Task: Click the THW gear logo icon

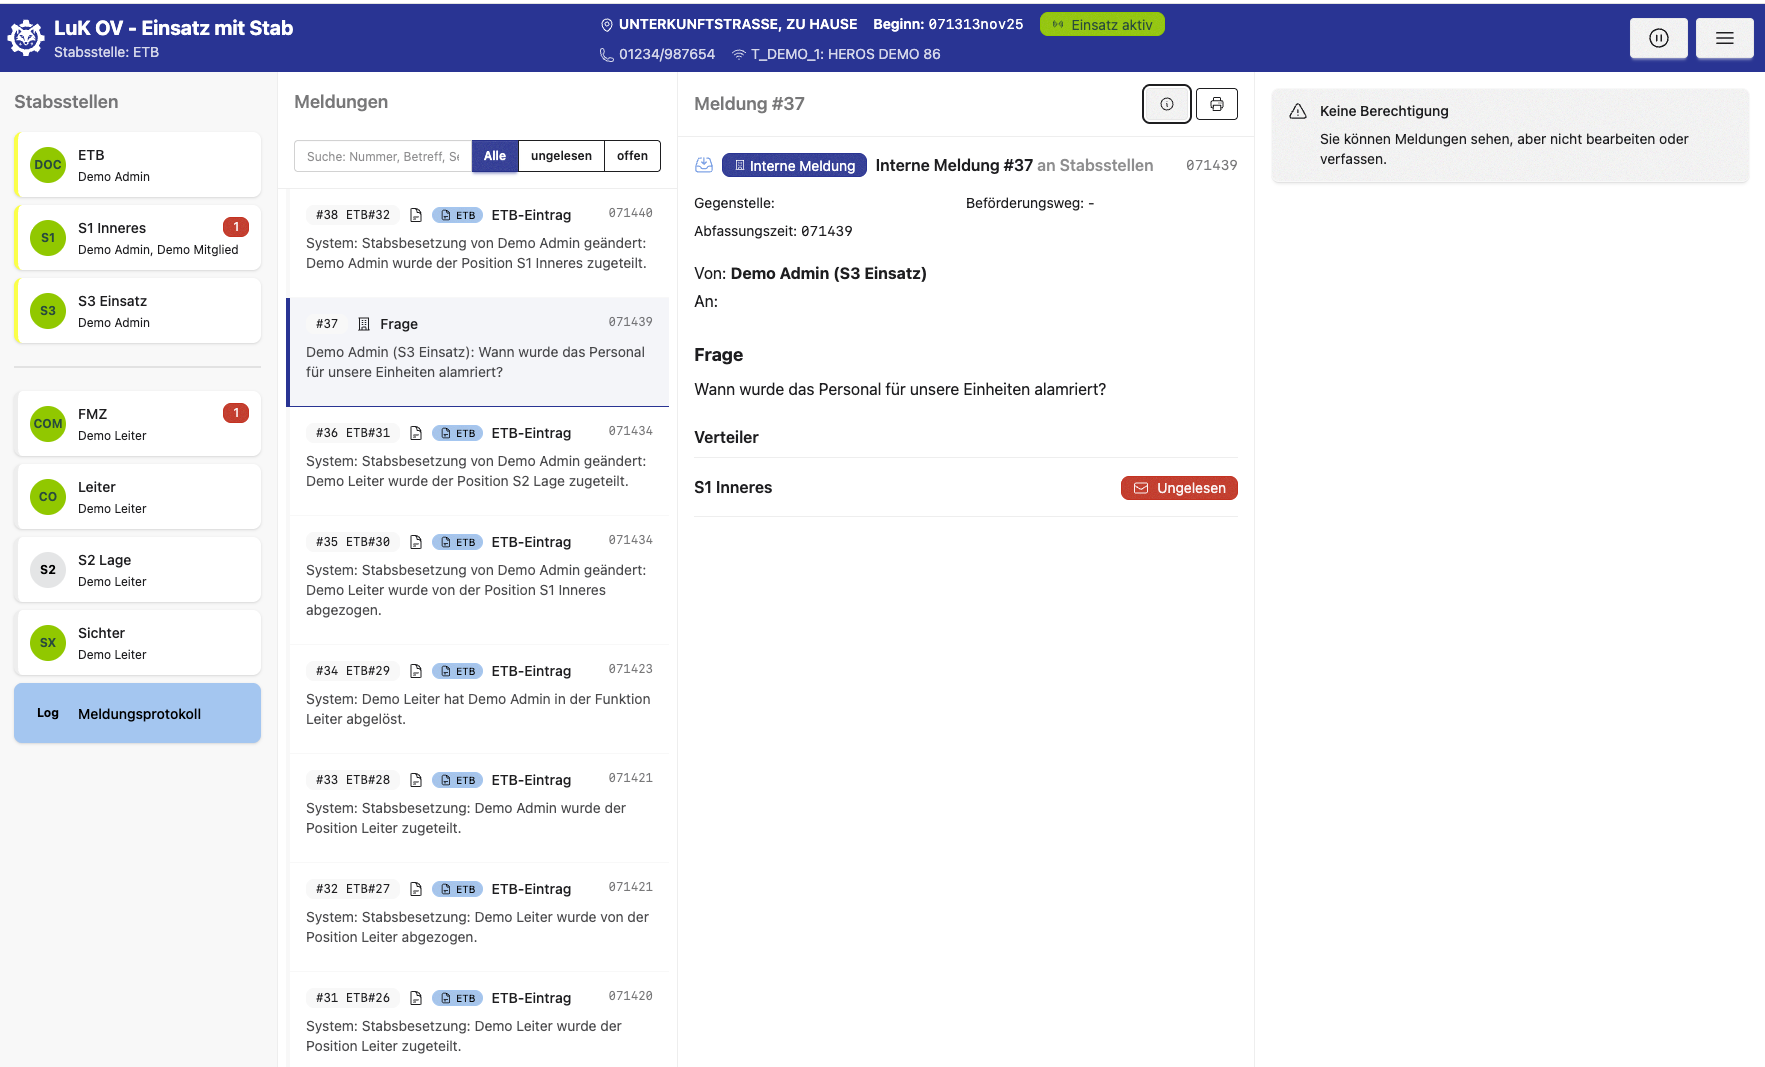Action: coord(26,38)
